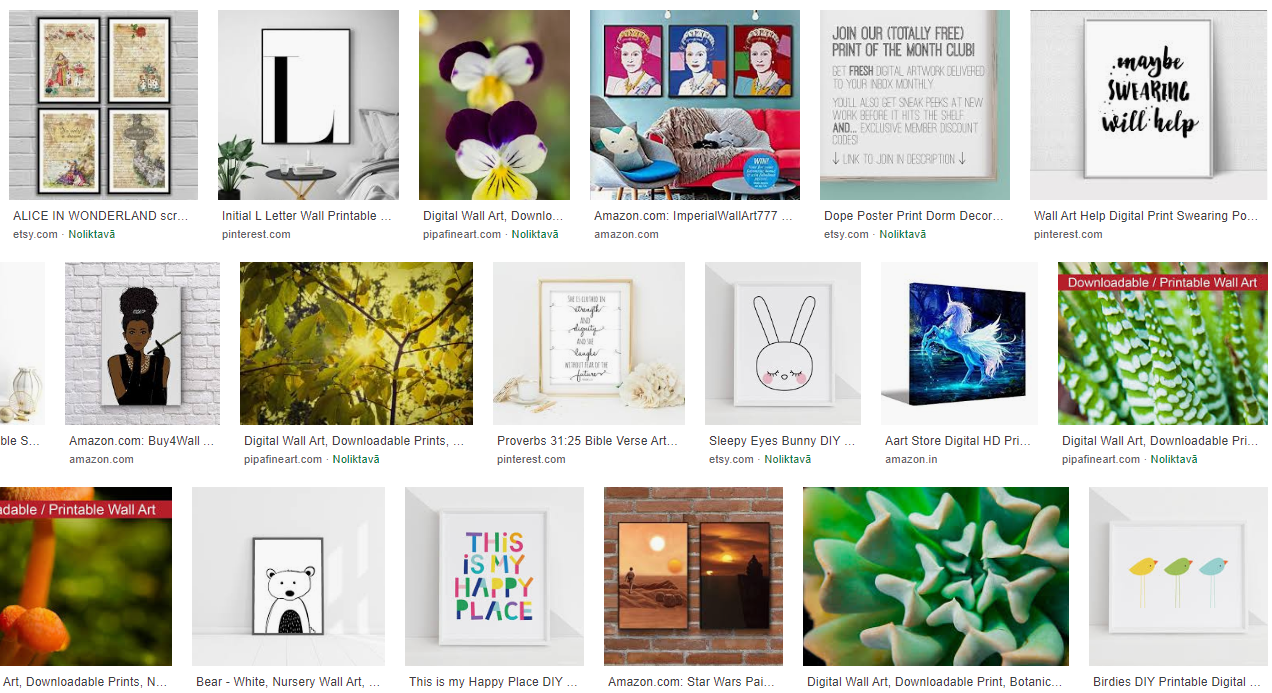Screen dimensions: 1272x693
Task: Open the three birdies printable image
Action: click(x=1178, y=576)
